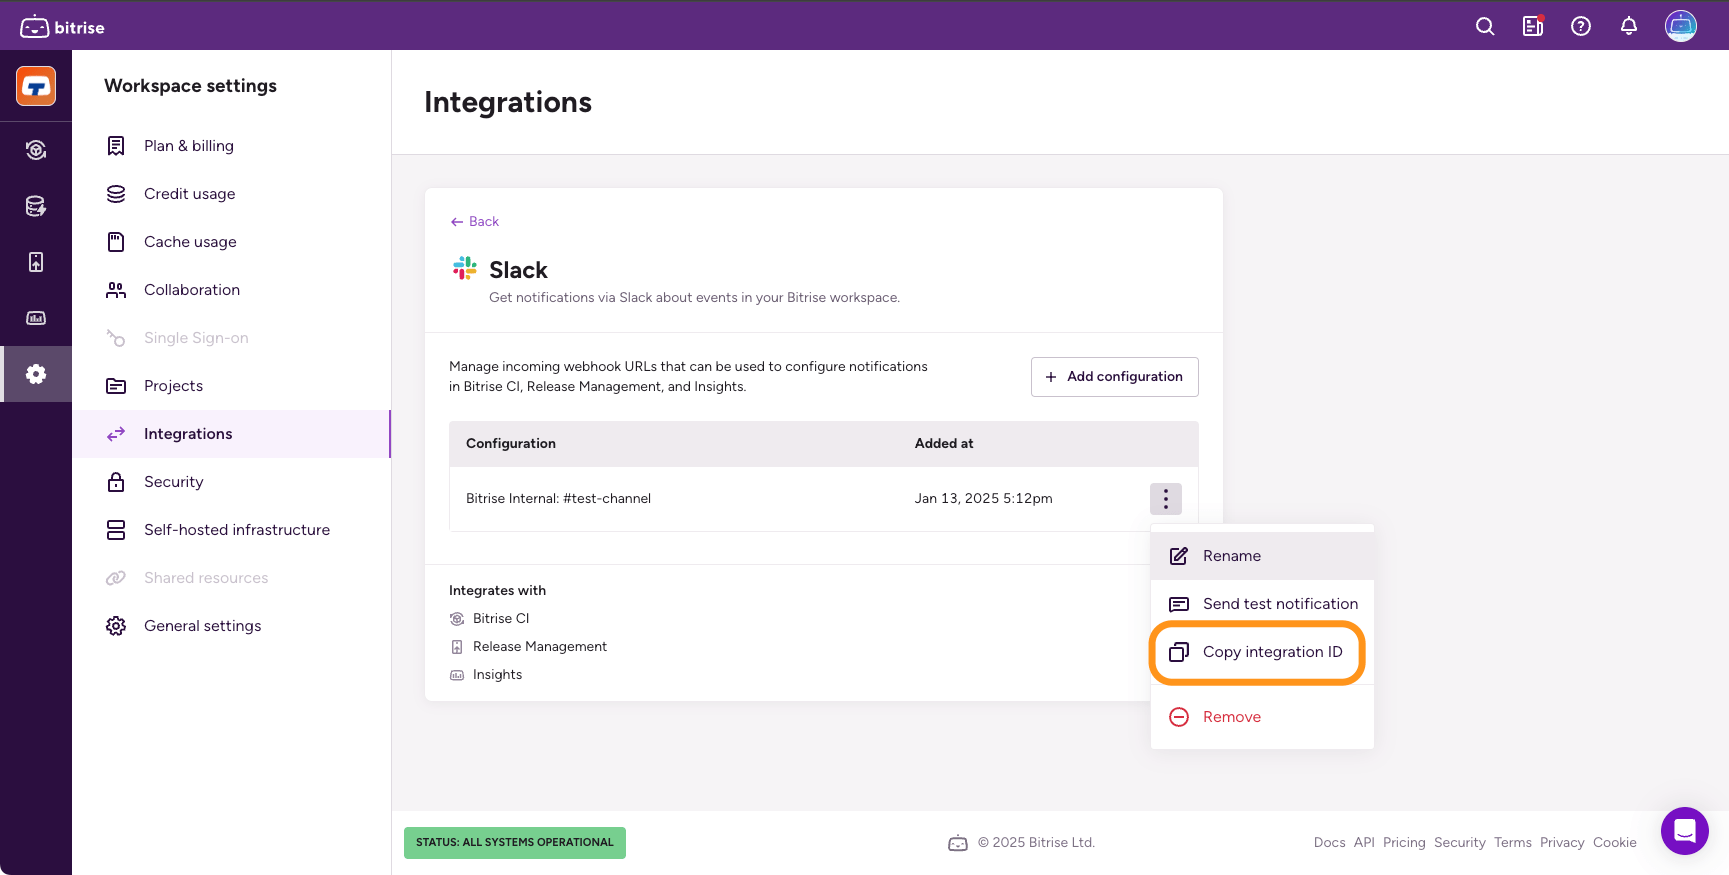This screenshot has width=1729, height=875.
Task: Go to Plan & billing
Action: 231,146
